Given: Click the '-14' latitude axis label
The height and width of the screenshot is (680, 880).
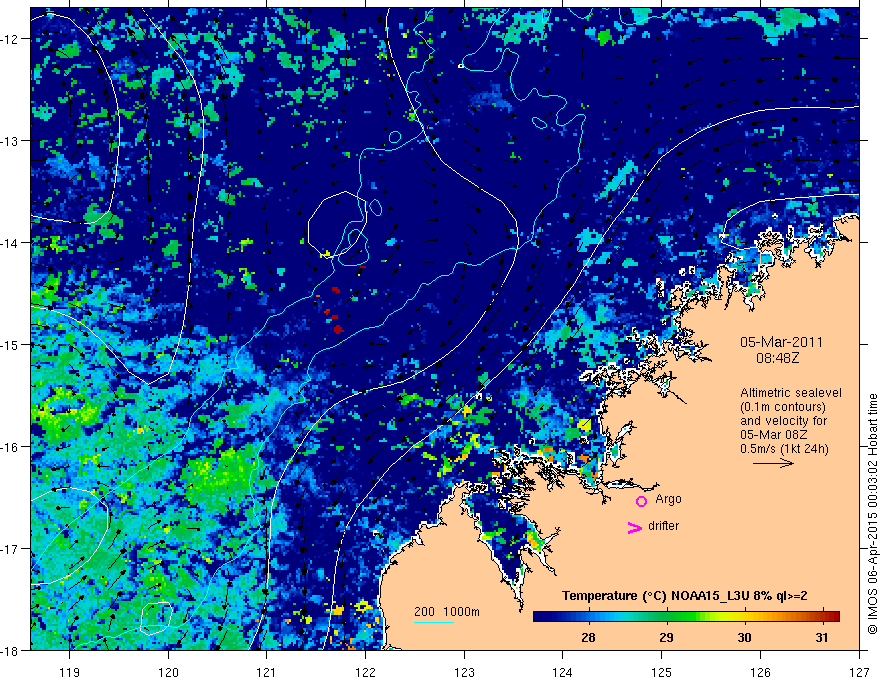Looking at the screenshot, I should [11, 243].
